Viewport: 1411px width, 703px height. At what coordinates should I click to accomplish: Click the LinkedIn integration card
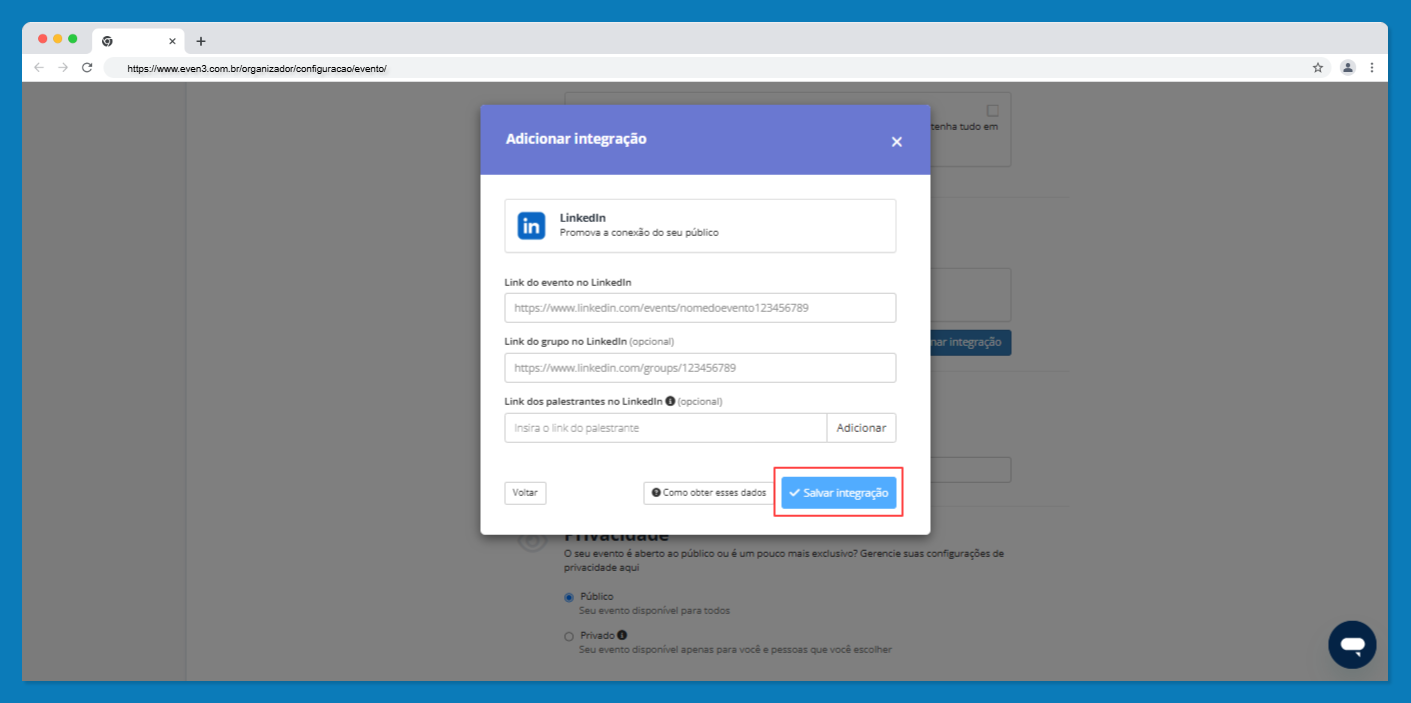tap(700, 226)
